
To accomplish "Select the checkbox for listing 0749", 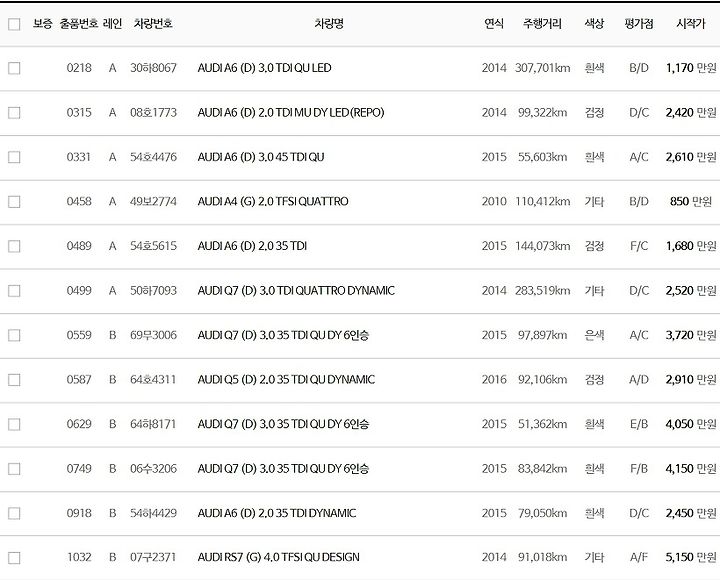I will tap(14, 469).
